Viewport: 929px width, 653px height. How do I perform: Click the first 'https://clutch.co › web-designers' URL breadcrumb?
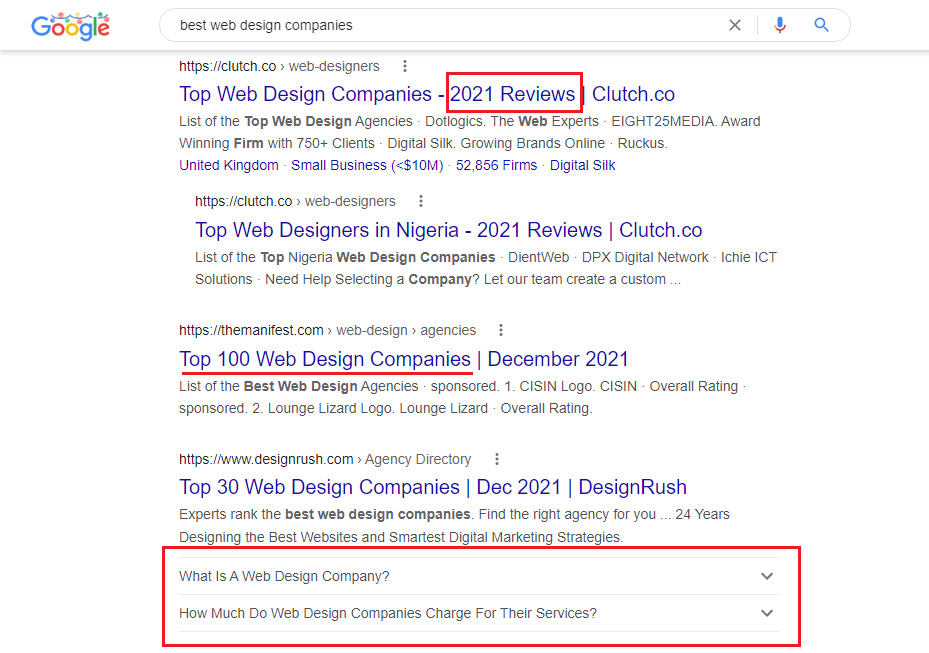279,66
